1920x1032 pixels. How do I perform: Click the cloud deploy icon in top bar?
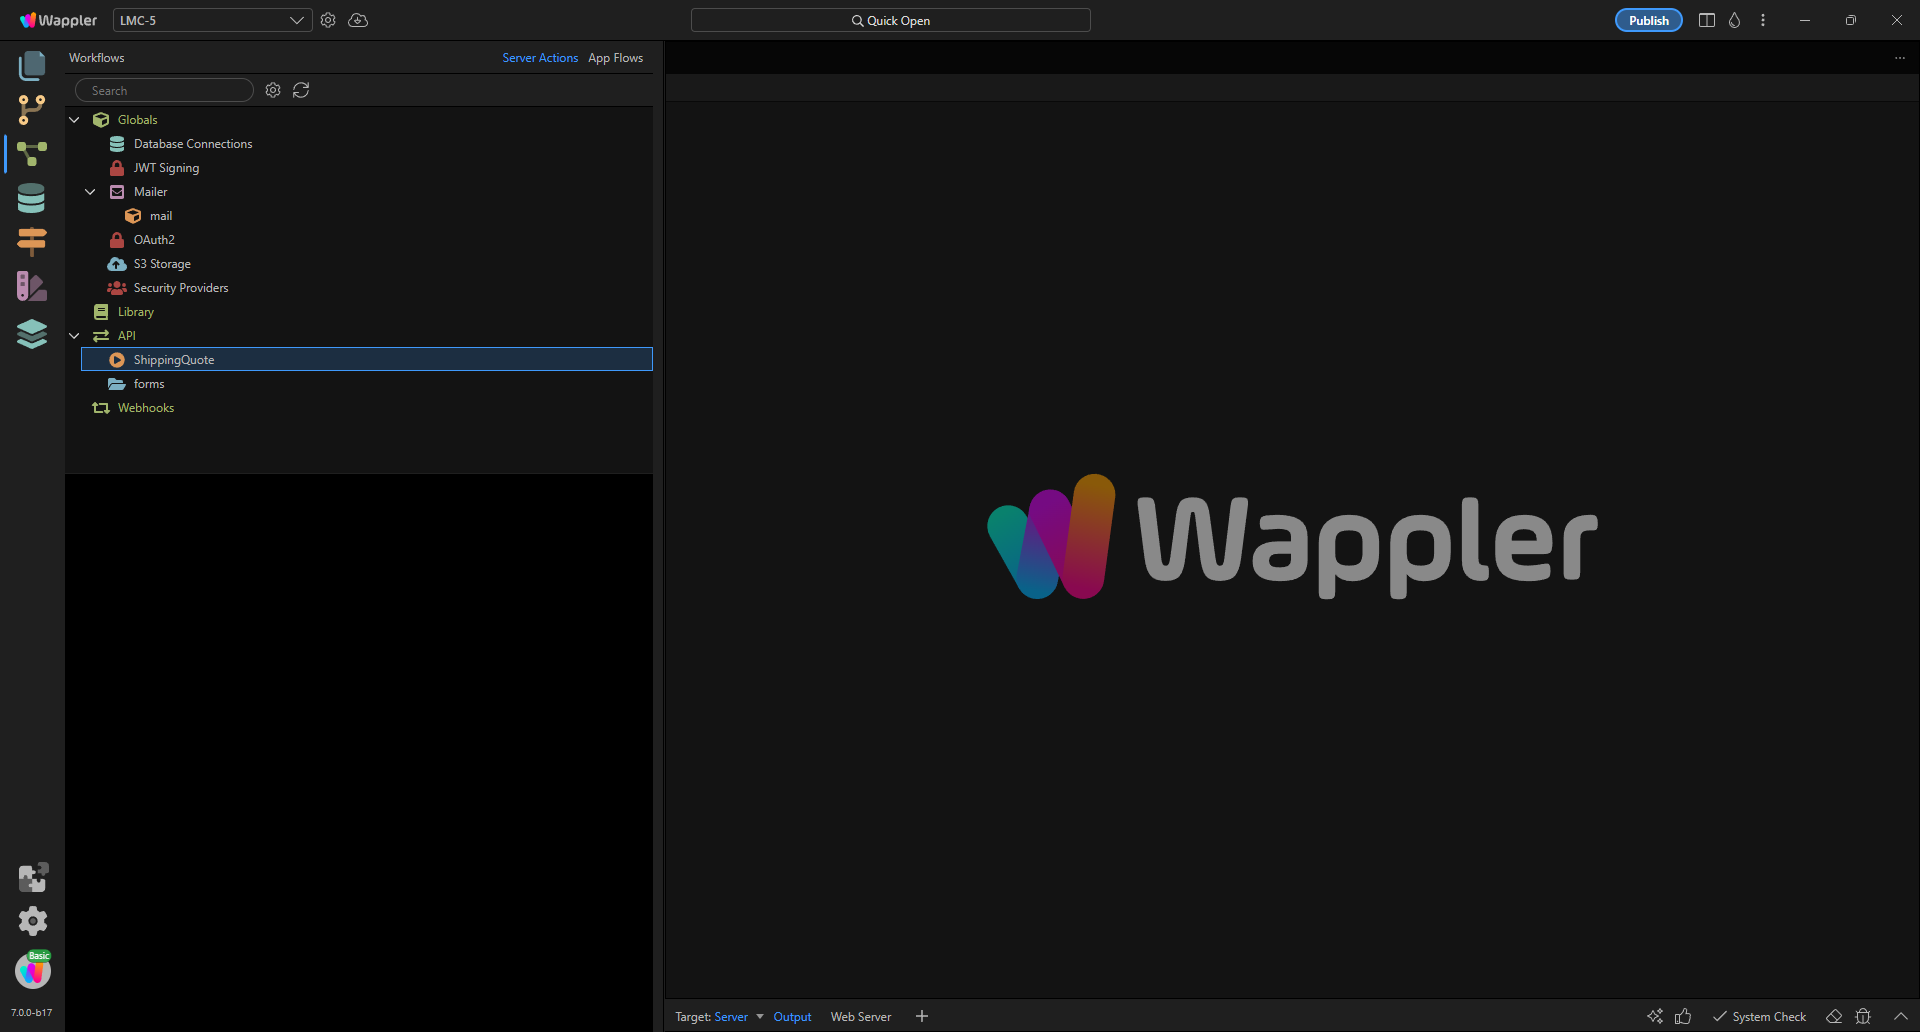(358, 20)
